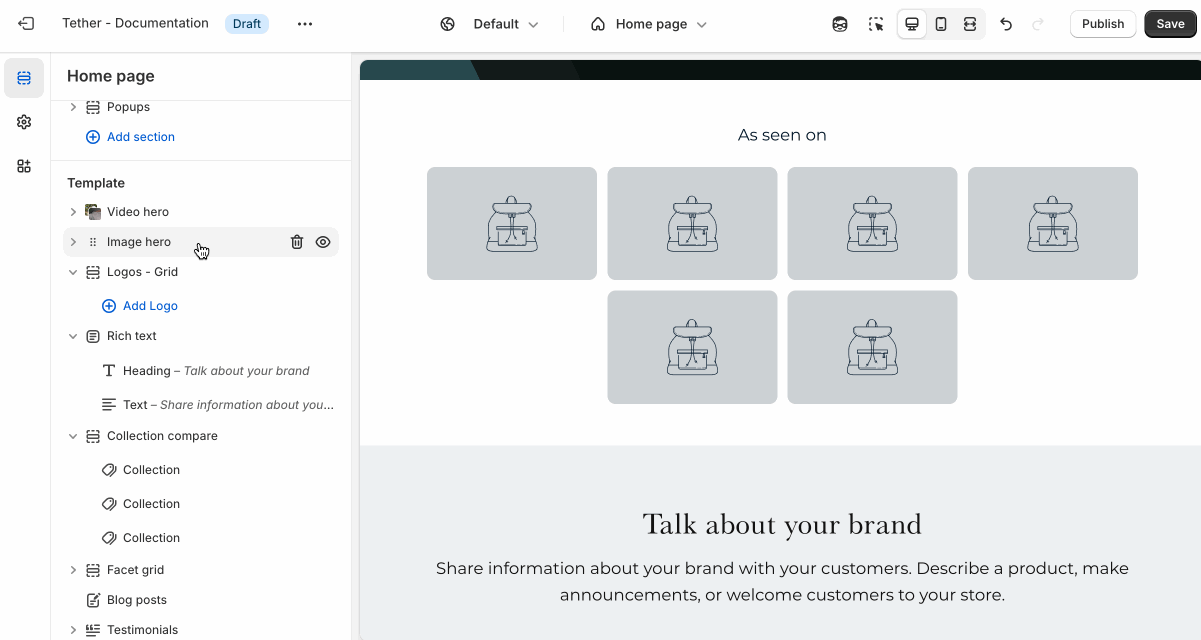Collapse the Rich text section
Screen dimensions: 1201x640
click(x=73, y=336)
